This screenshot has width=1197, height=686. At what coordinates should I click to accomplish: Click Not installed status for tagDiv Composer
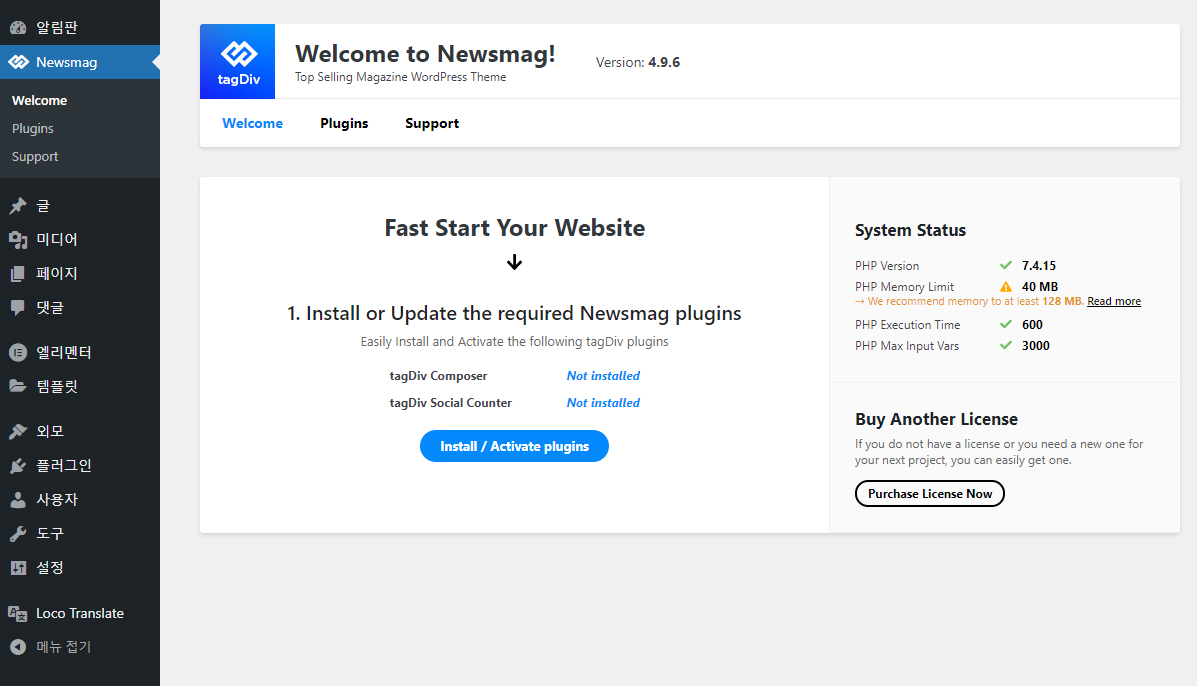(x=603, y=375)
